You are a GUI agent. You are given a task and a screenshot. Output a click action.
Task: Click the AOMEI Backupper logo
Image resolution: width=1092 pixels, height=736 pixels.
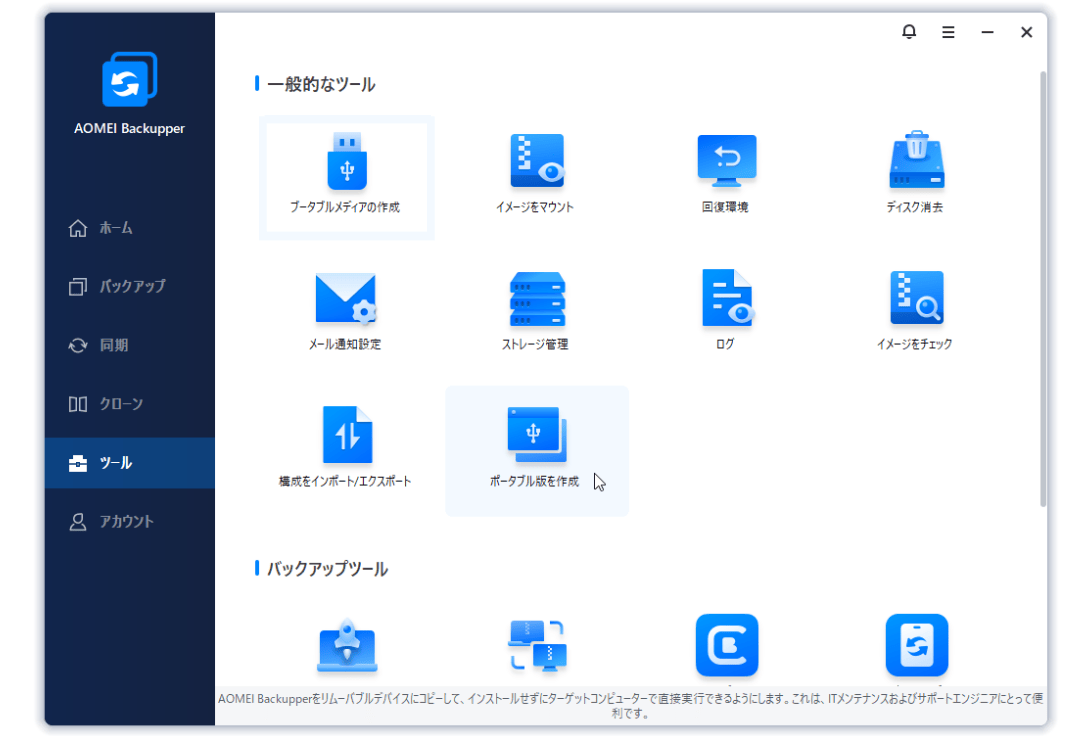click(130, 79)
